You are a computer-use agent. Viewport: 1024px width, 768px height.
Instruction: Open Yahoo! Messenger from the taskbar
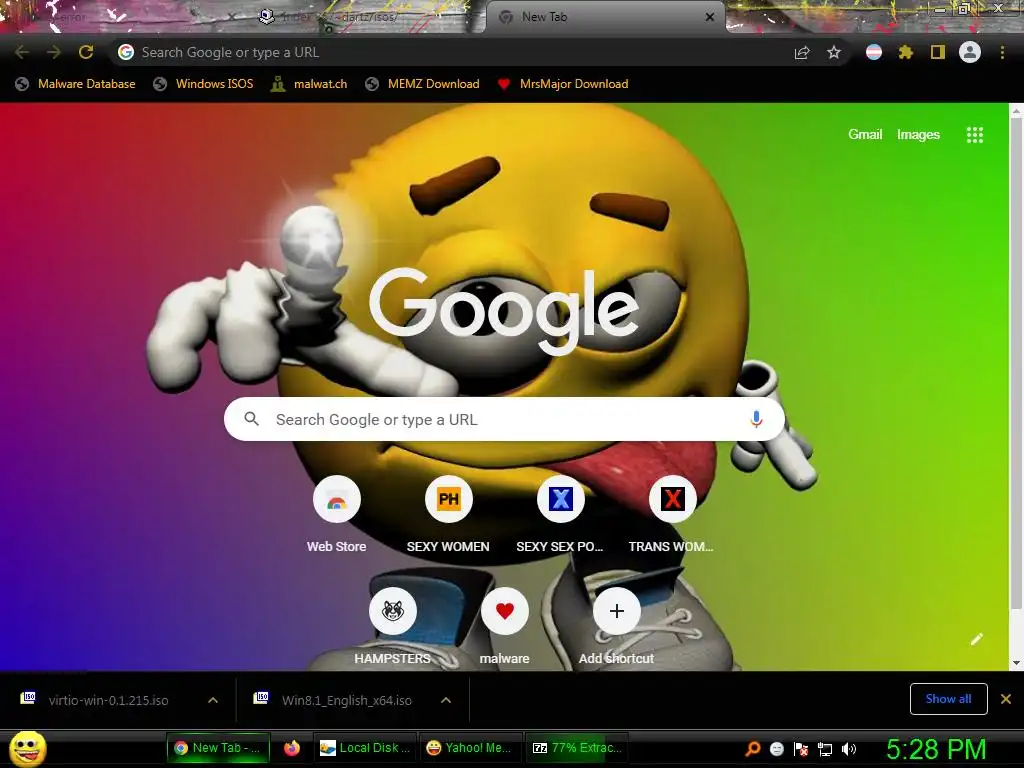click(470, 748)
